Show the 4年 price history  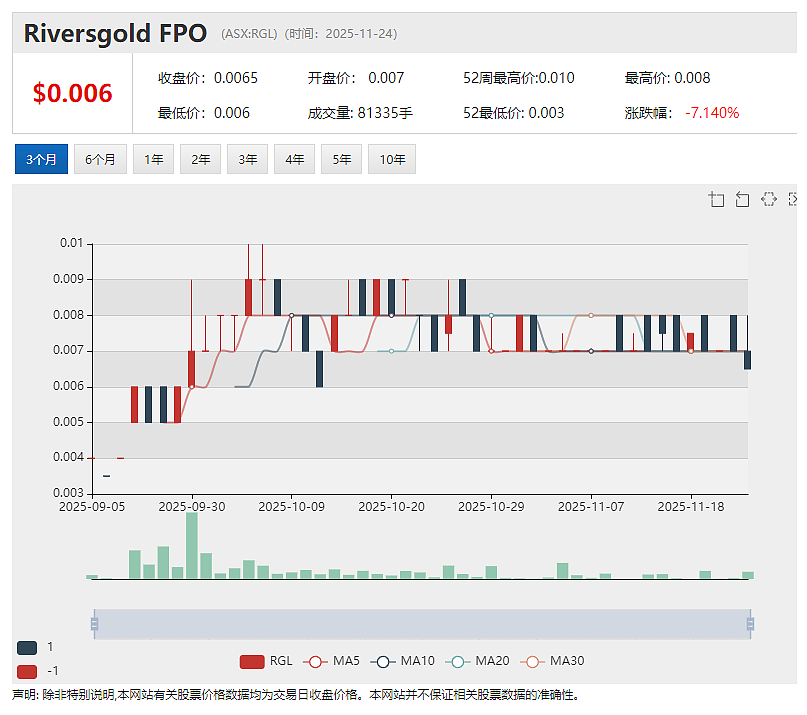pos(294,159)
